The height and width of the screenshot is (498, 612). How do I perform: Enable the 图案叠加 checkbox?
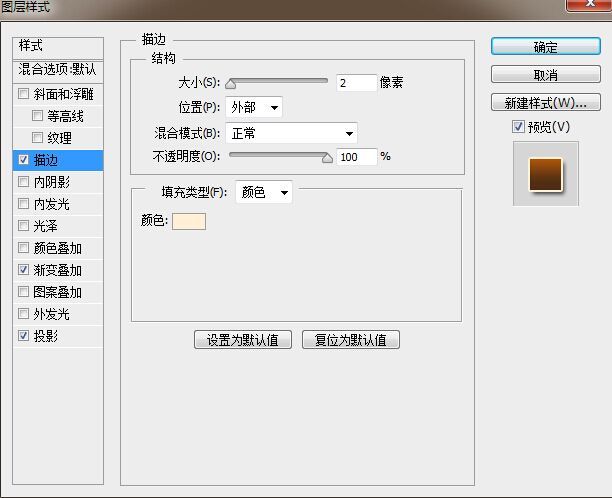coord(23,292)
